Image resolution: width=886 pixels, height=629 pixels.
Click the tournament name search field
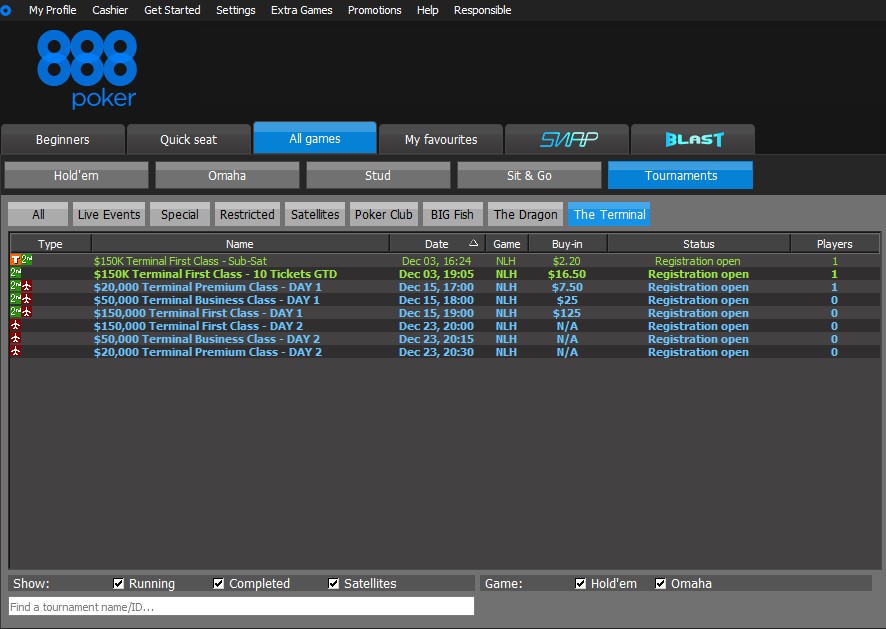point(241,606)
